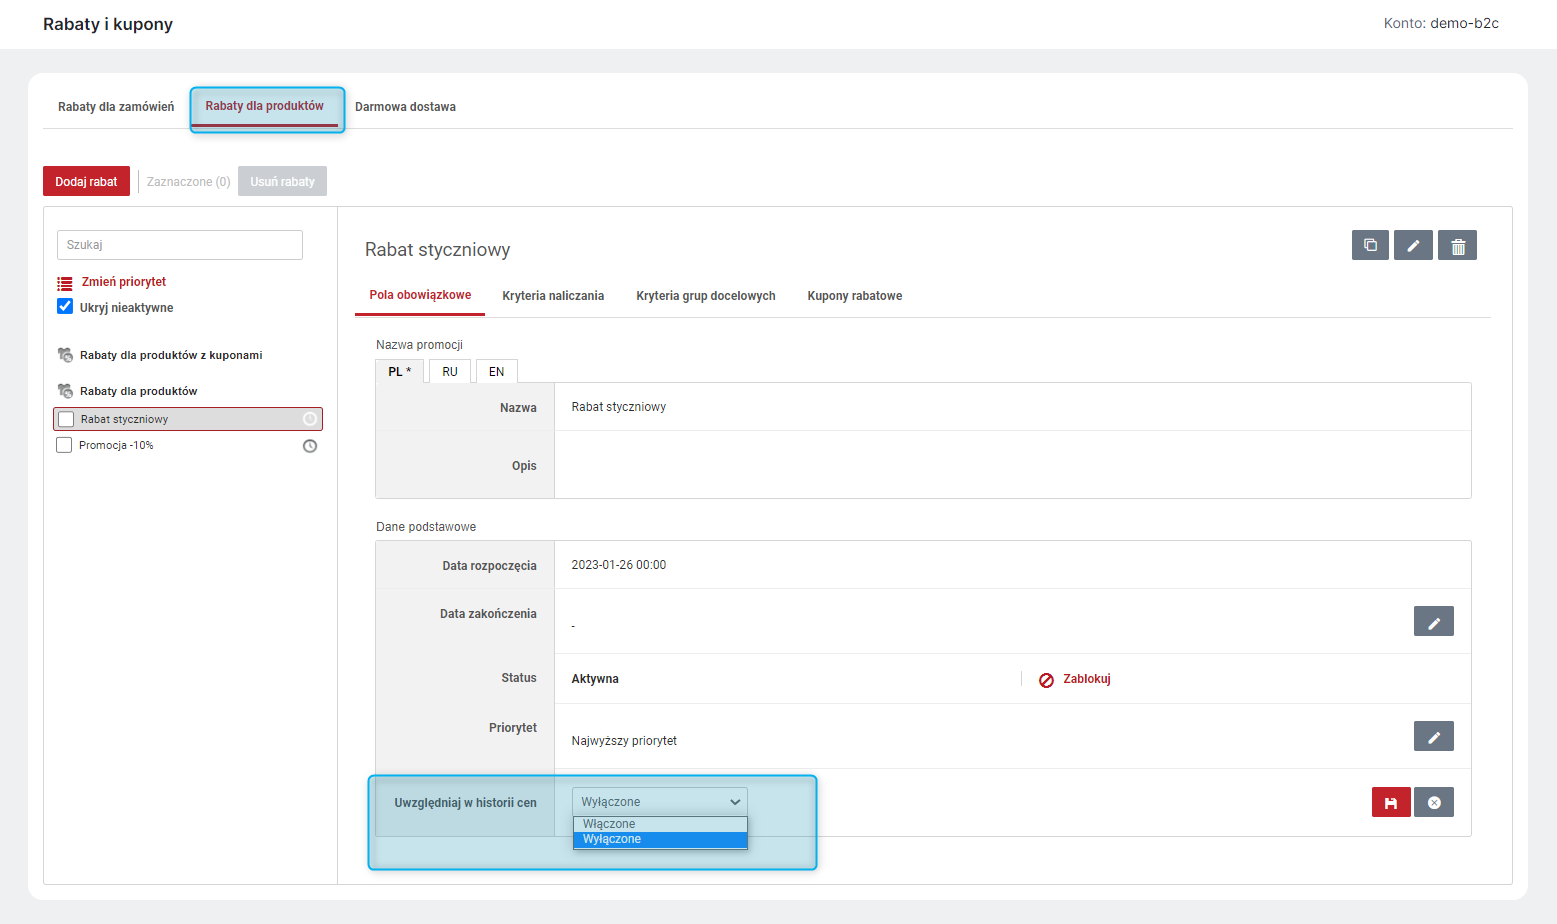Click the Najwyższy priorytet value
The width and height of the screenshot is (1557, 924).
pos(624,741)
